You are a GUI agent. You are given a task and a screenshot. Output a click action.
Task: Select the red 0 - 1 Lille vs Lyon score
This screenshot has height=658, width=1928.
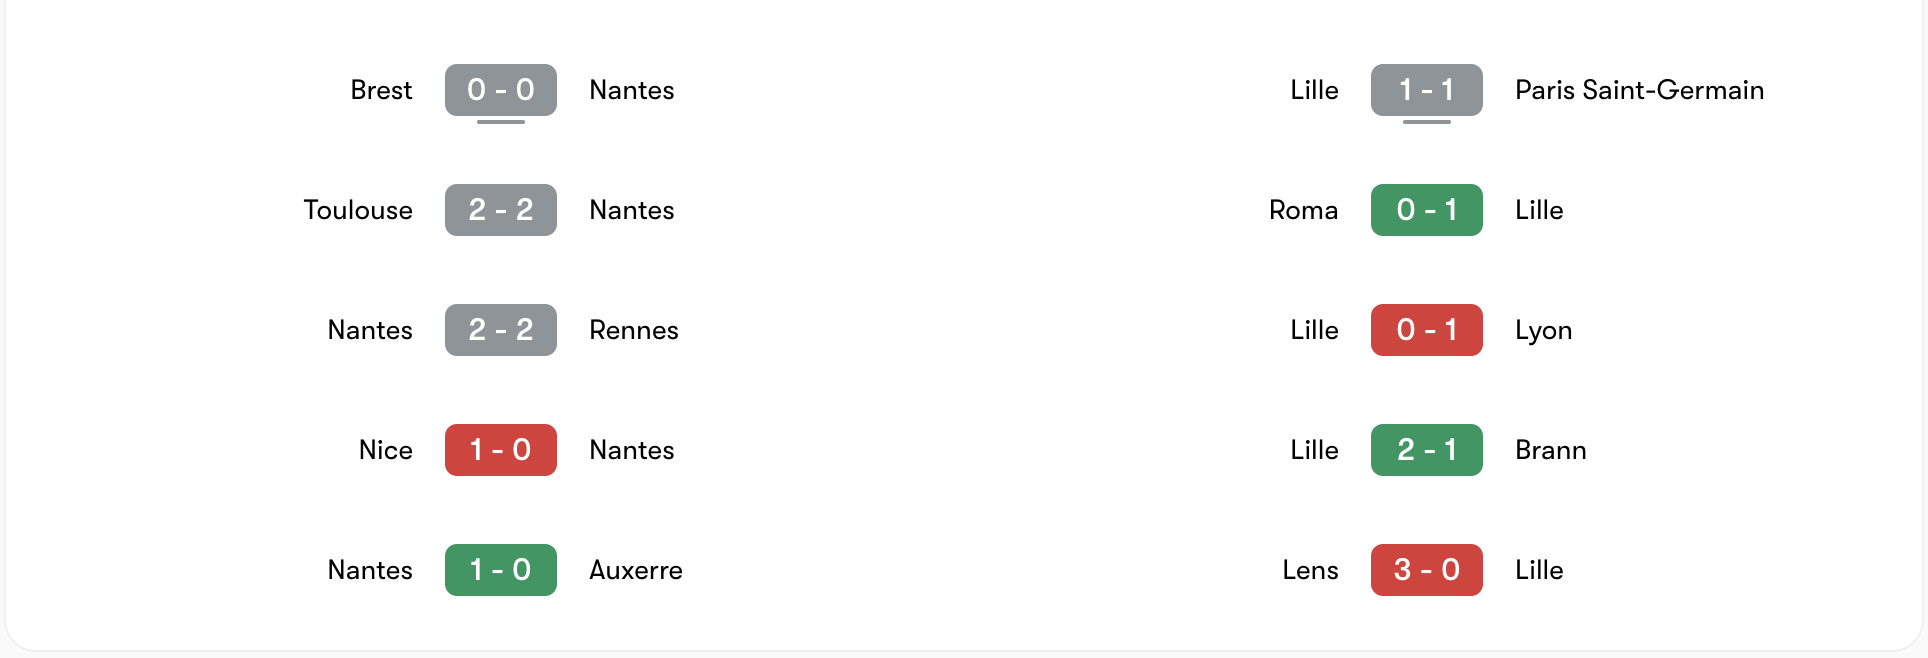[1426, 330]
